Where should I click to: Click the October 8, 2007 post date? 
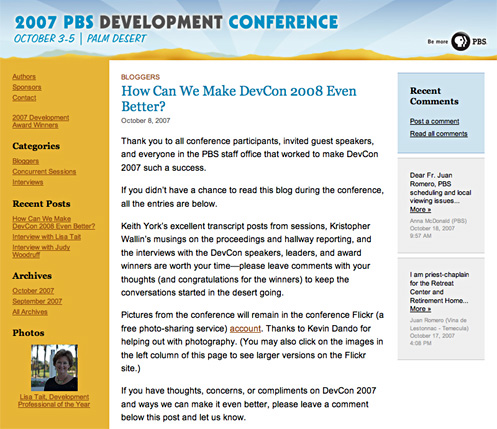click(145, 121)
